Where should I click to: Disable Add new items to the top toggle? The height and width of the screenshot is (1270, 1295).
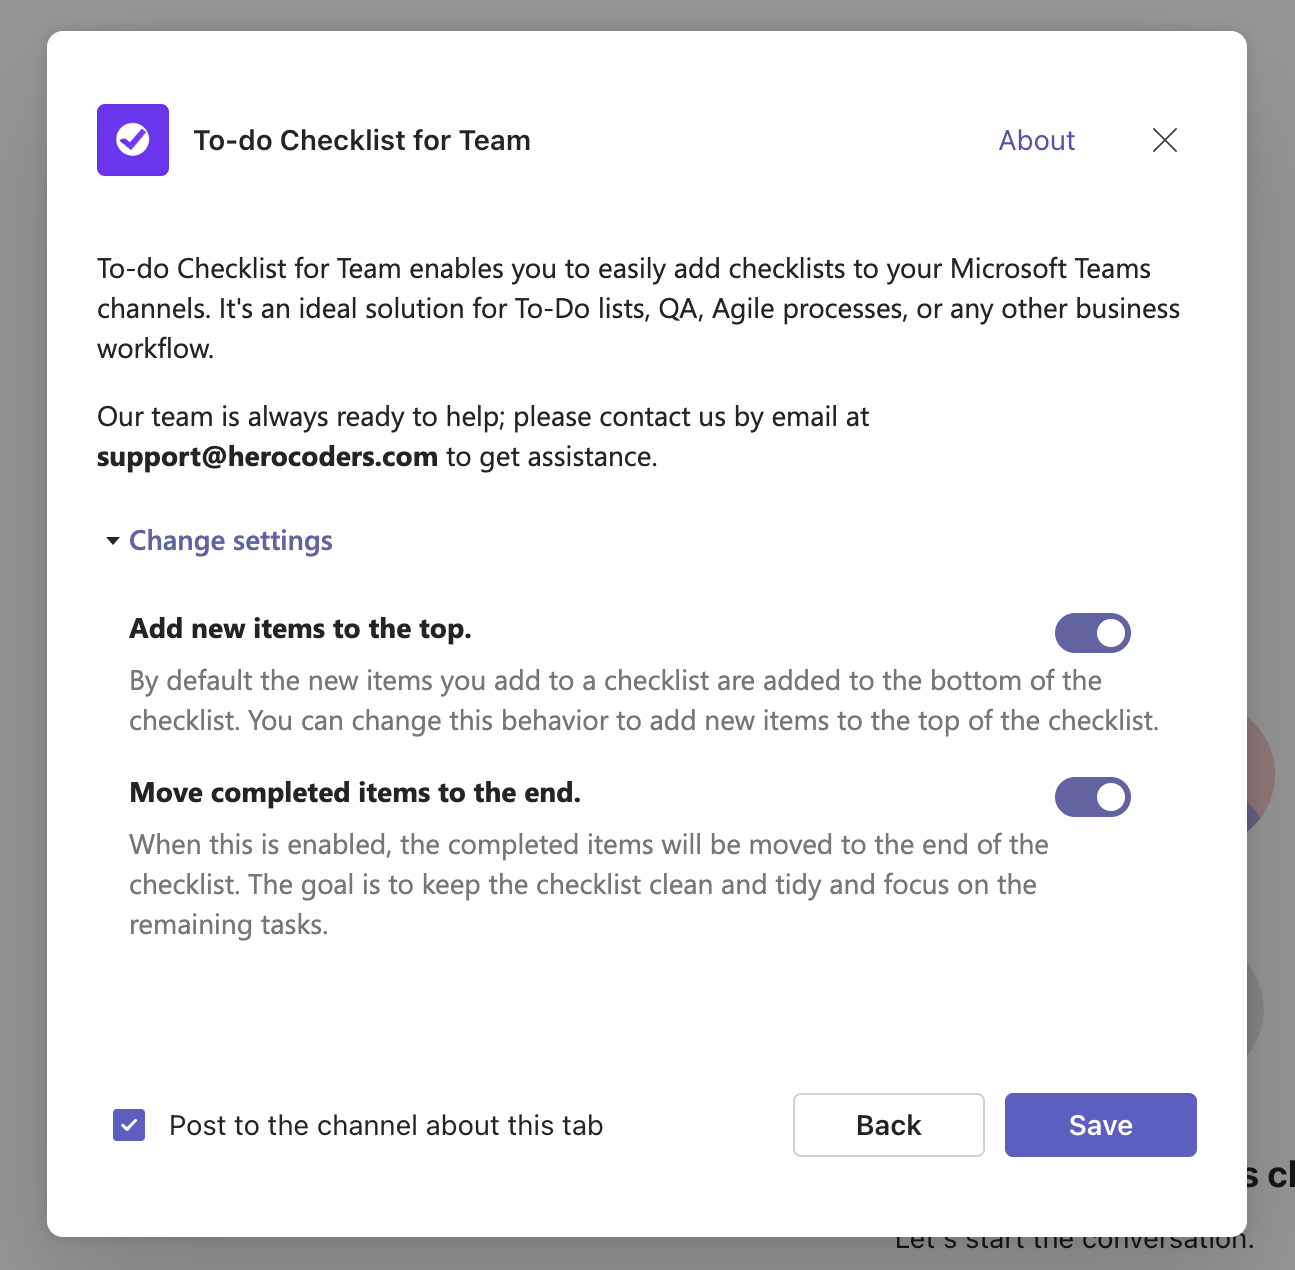(1092, 633)
